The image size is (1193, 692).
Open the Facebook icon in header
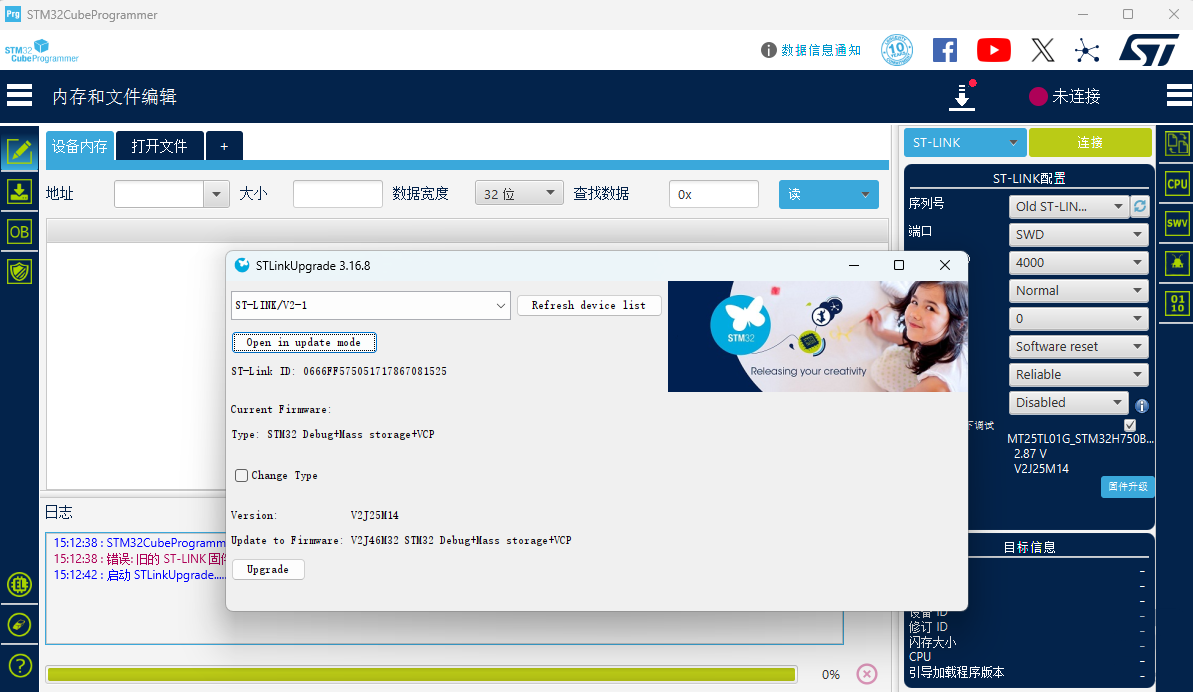(945, 50)
